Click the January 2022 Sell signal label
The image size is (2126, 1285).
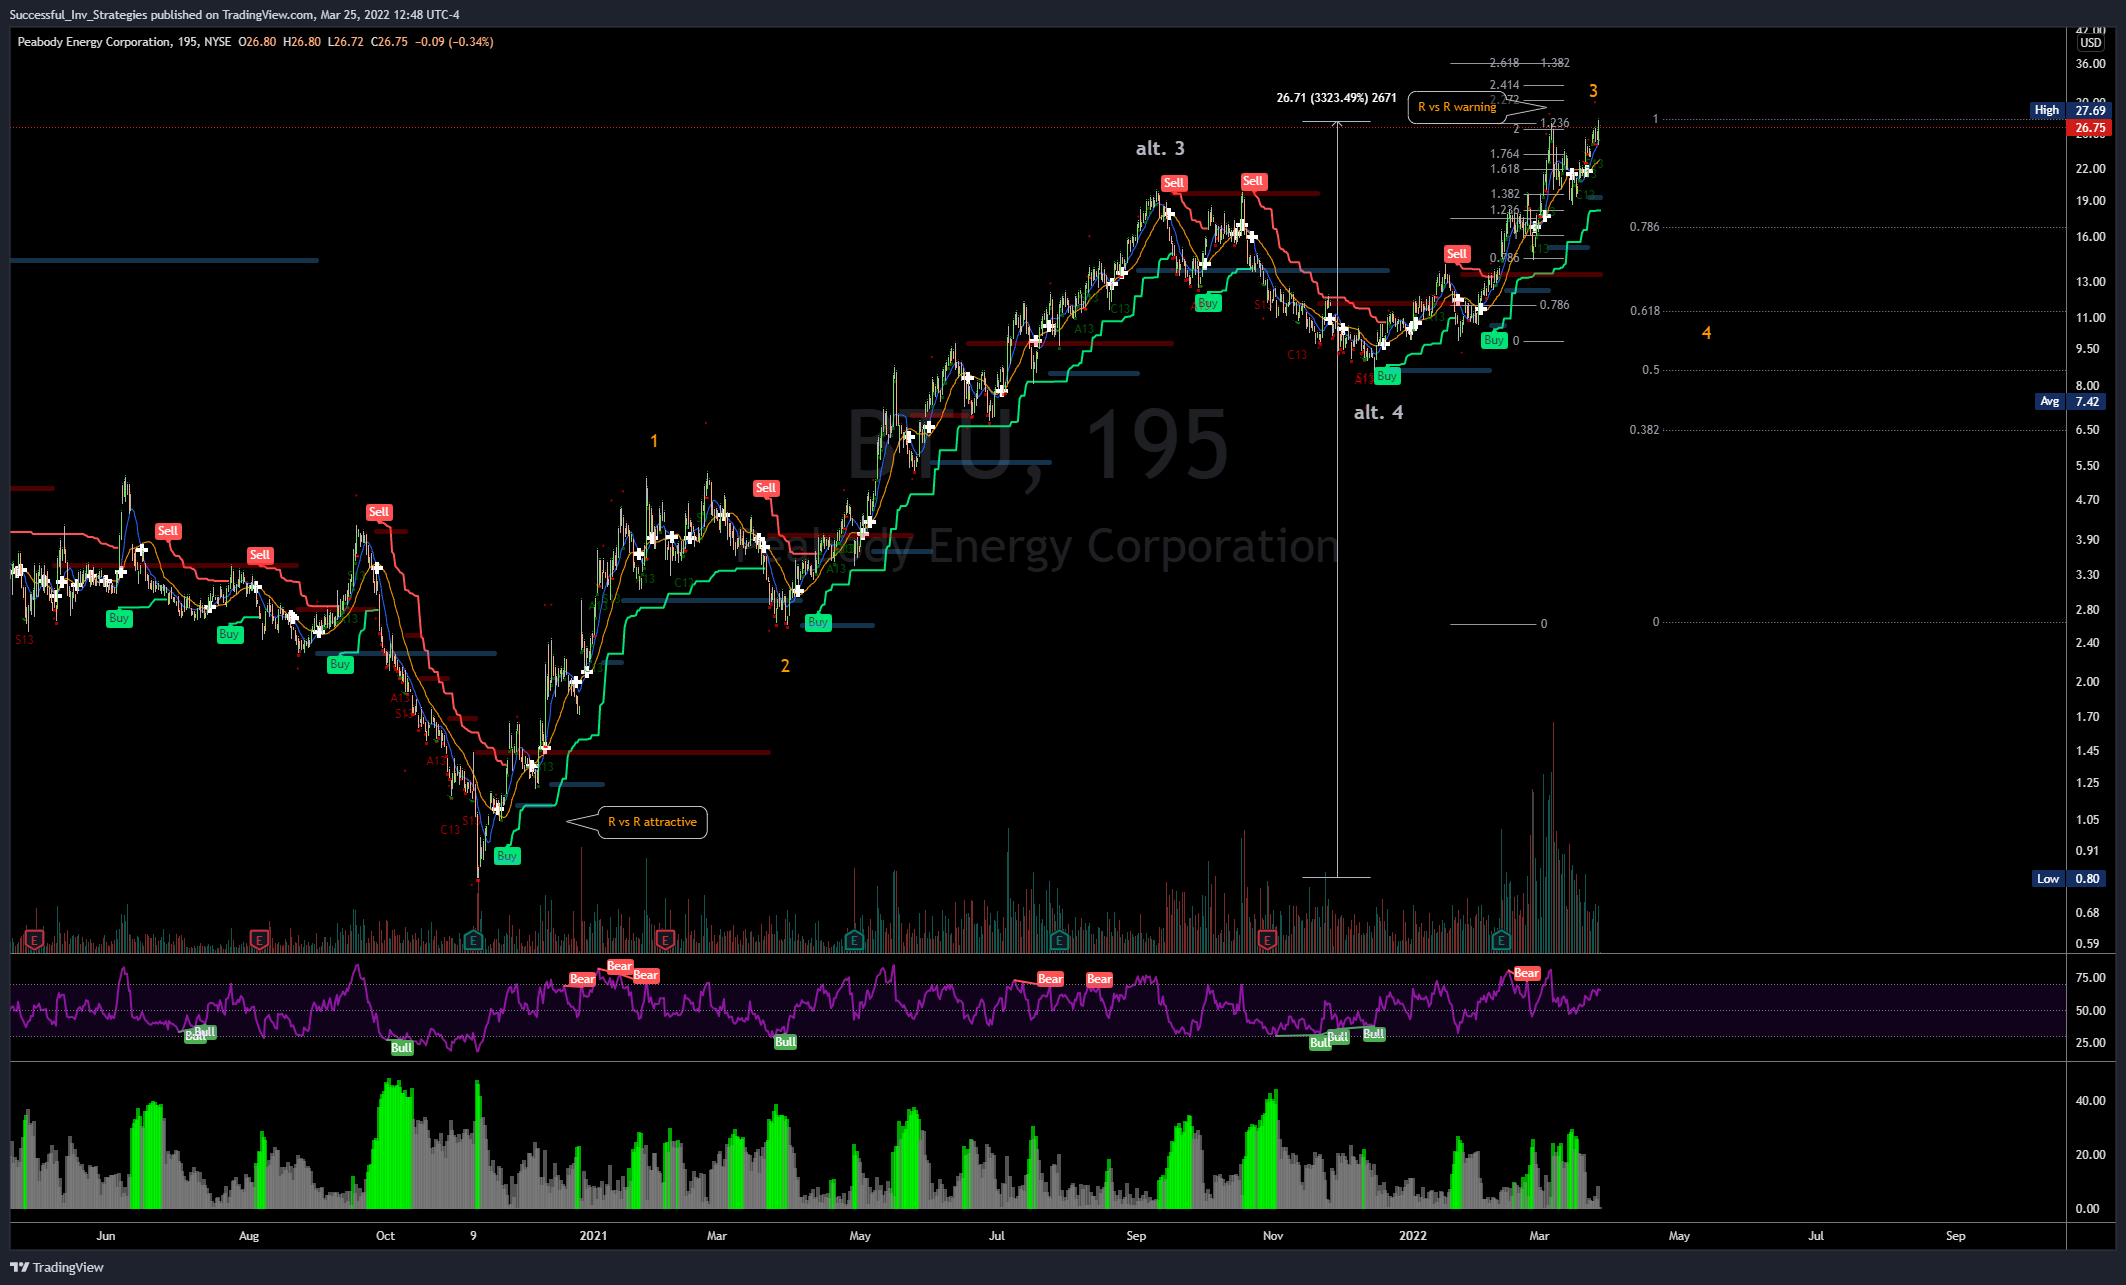click(1457, 254)
